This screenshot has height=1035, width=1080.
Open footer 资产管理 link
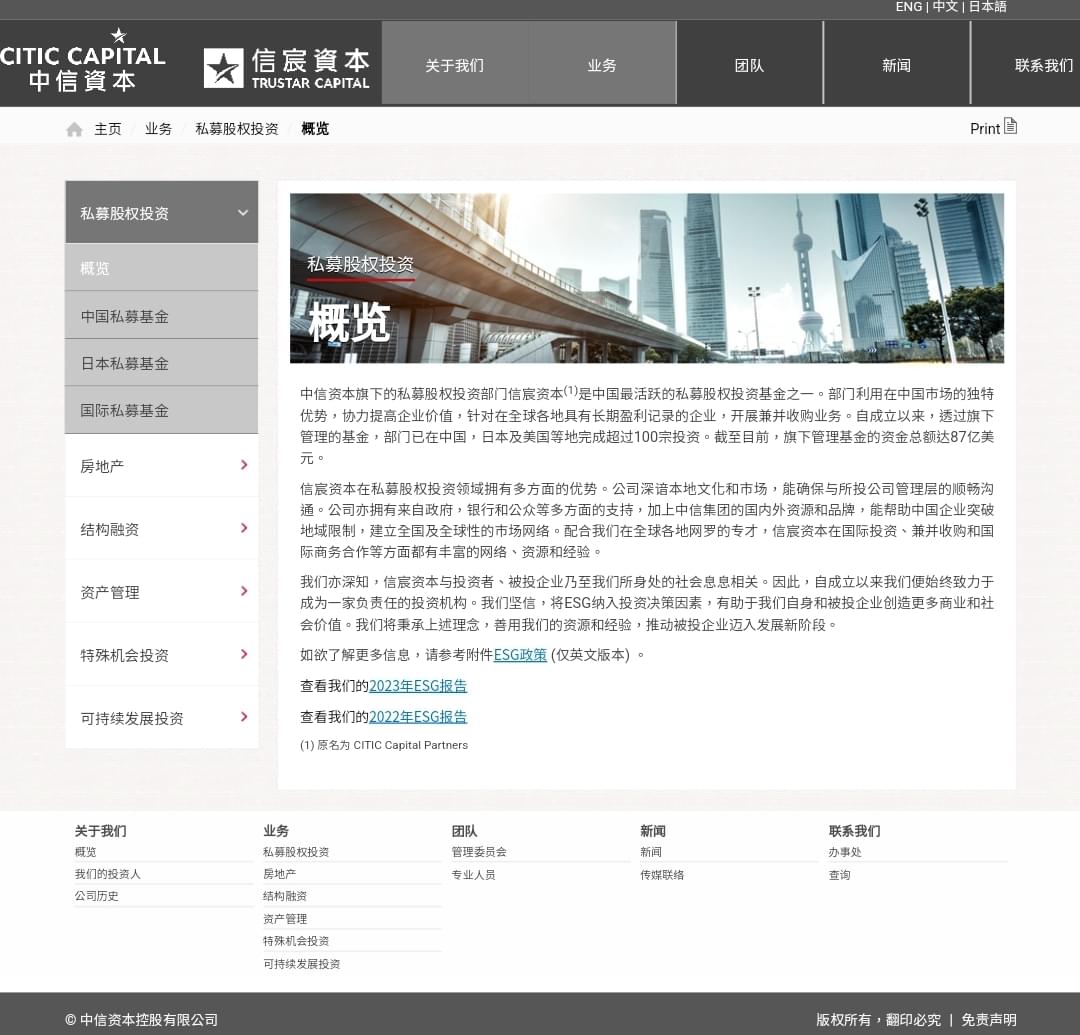285,919
